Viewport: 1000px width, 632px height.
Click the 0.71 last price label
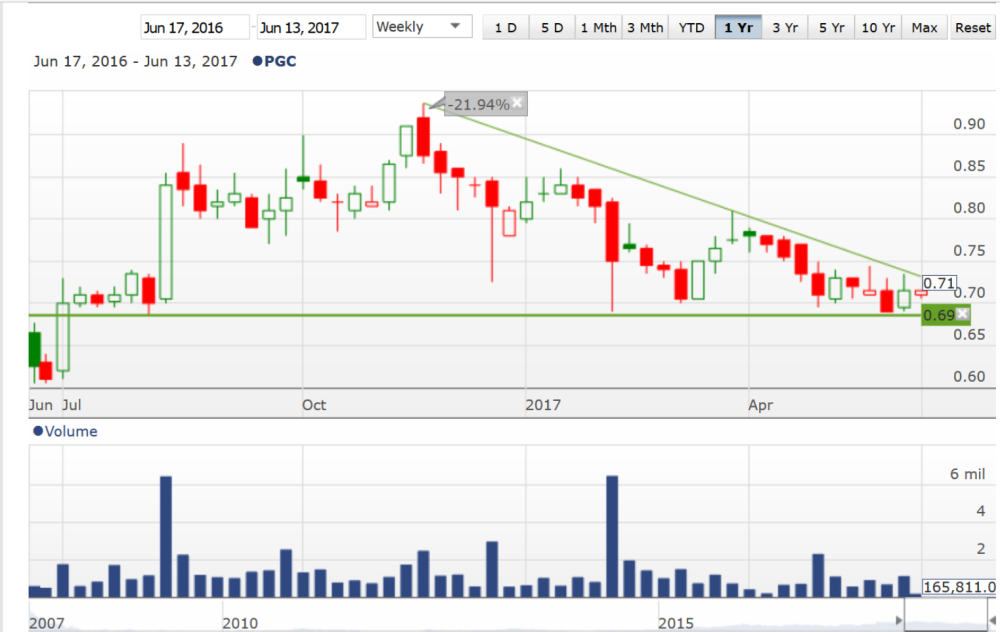pos(939,283)
